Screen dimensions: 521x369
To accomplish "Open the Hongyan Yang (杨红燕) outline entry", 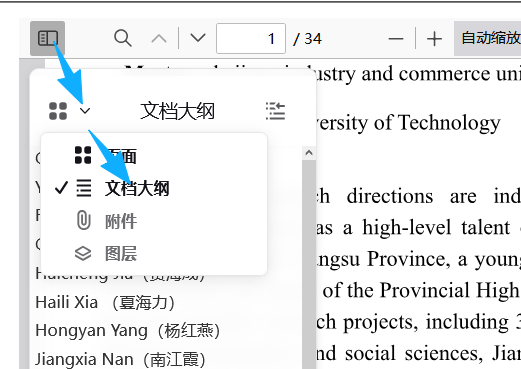I will (128, 331).
